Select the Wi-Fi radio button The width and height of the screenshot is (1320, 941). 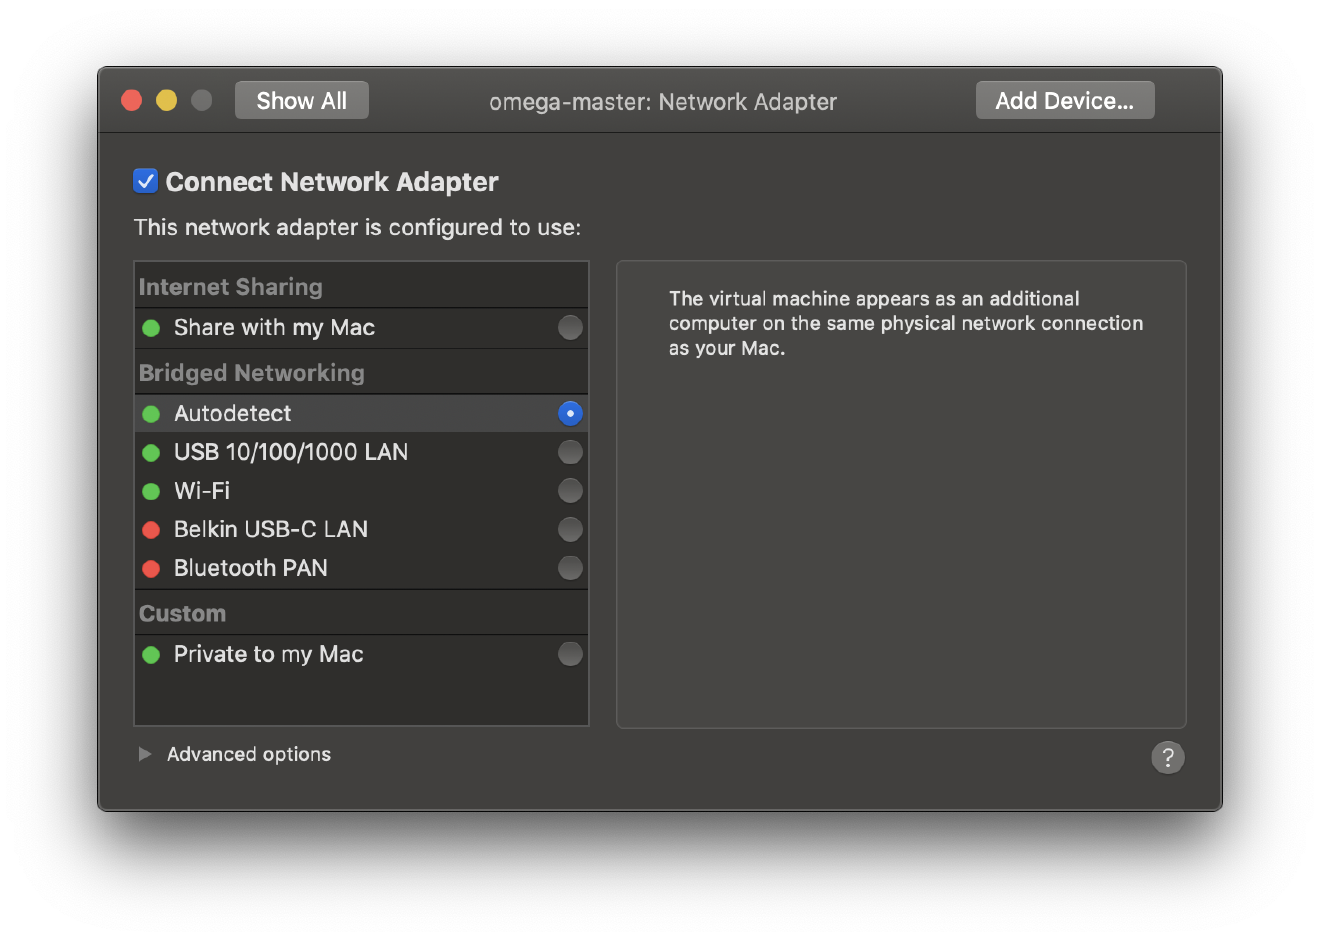point(570,490)
